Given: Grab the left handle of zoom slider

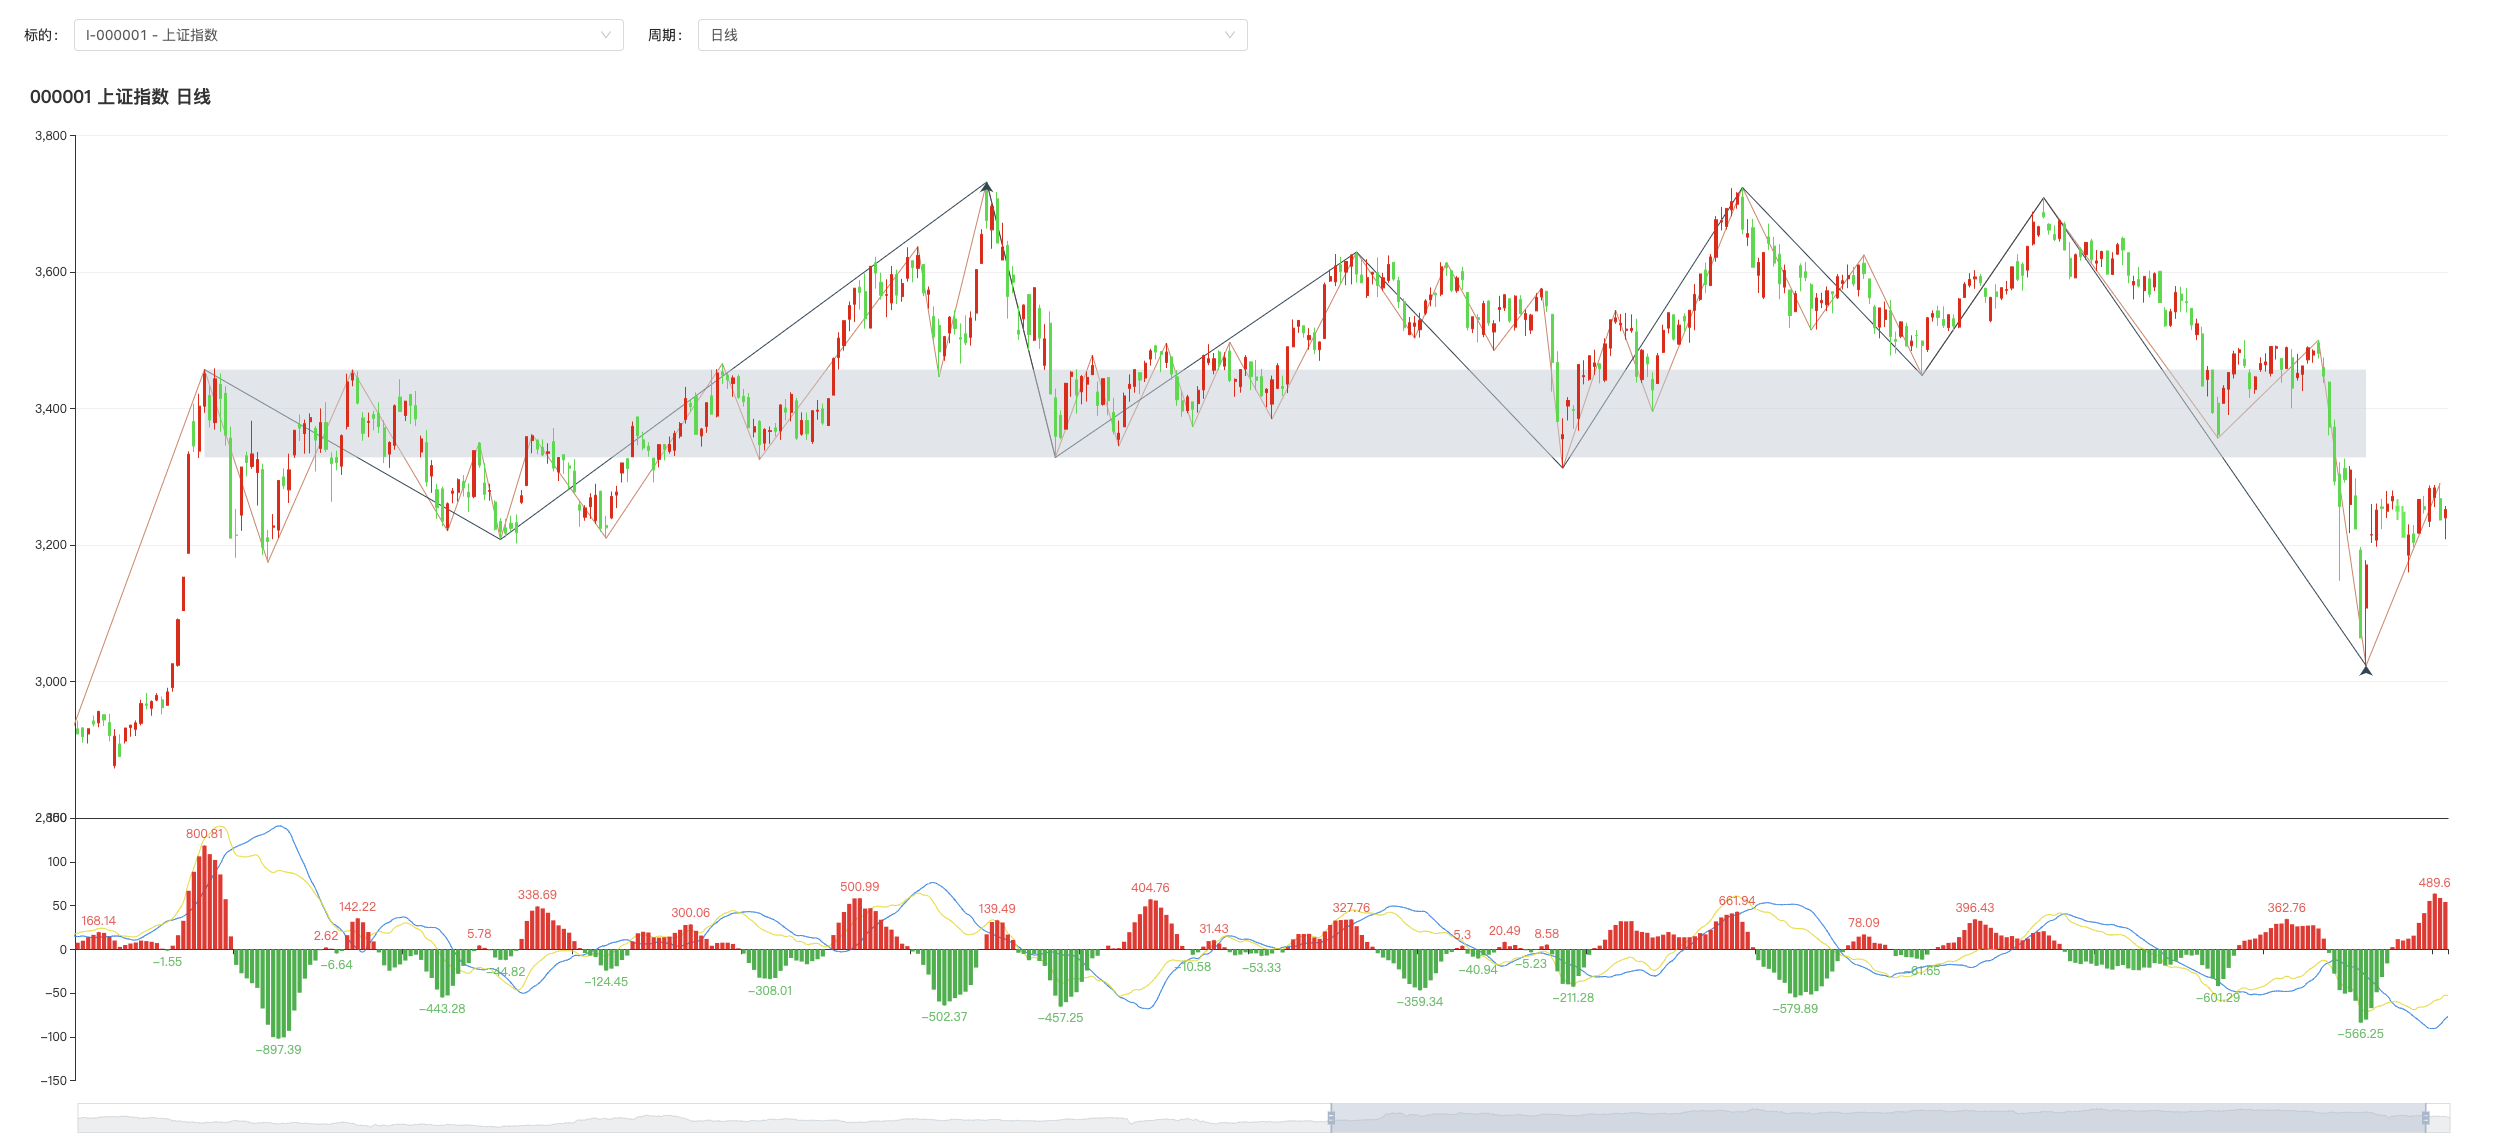Looking at the screenshot, I should coord(1331,1117).
